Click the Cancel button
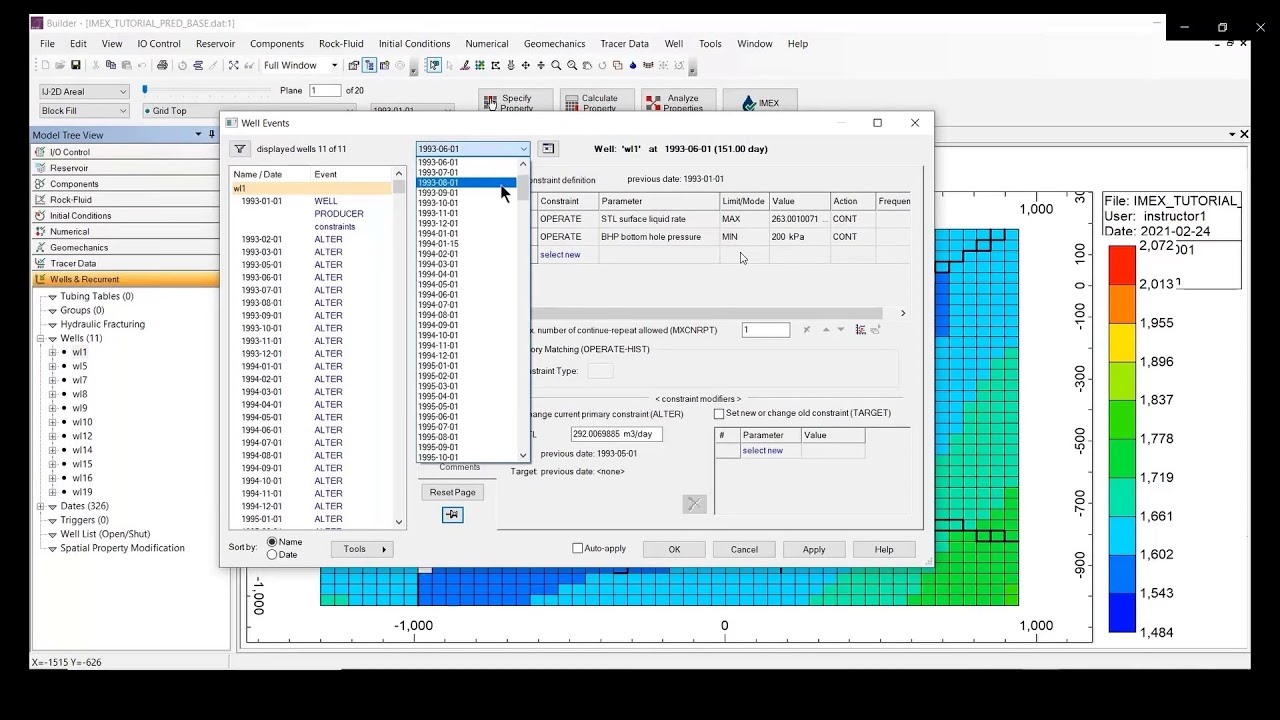Viewport: 1280px width, 720px height. [744, 549]
